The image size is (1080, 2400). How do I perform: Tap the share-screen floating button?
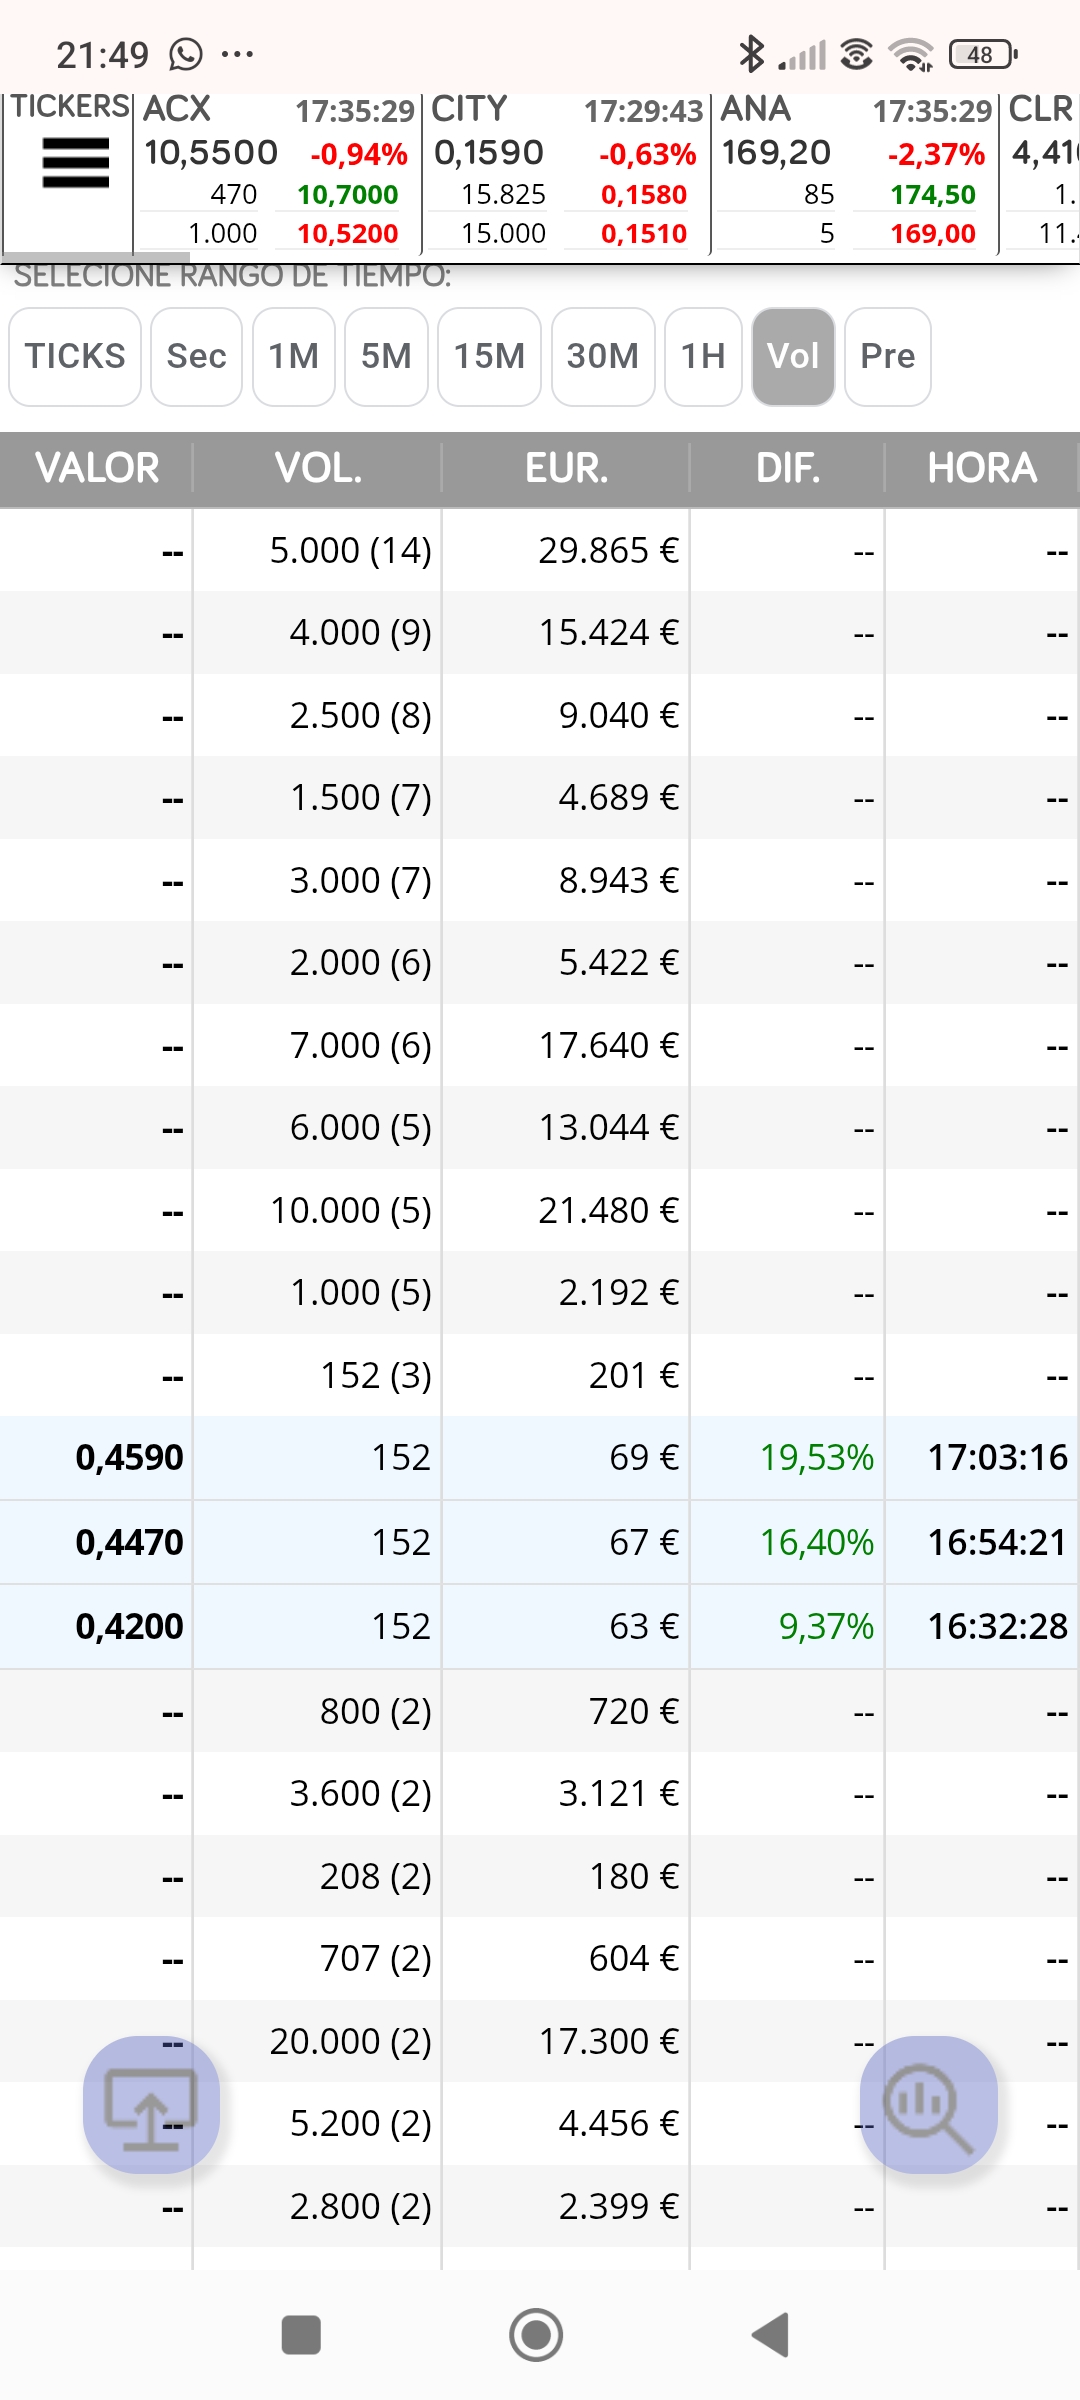click(x=151, y=2104)
